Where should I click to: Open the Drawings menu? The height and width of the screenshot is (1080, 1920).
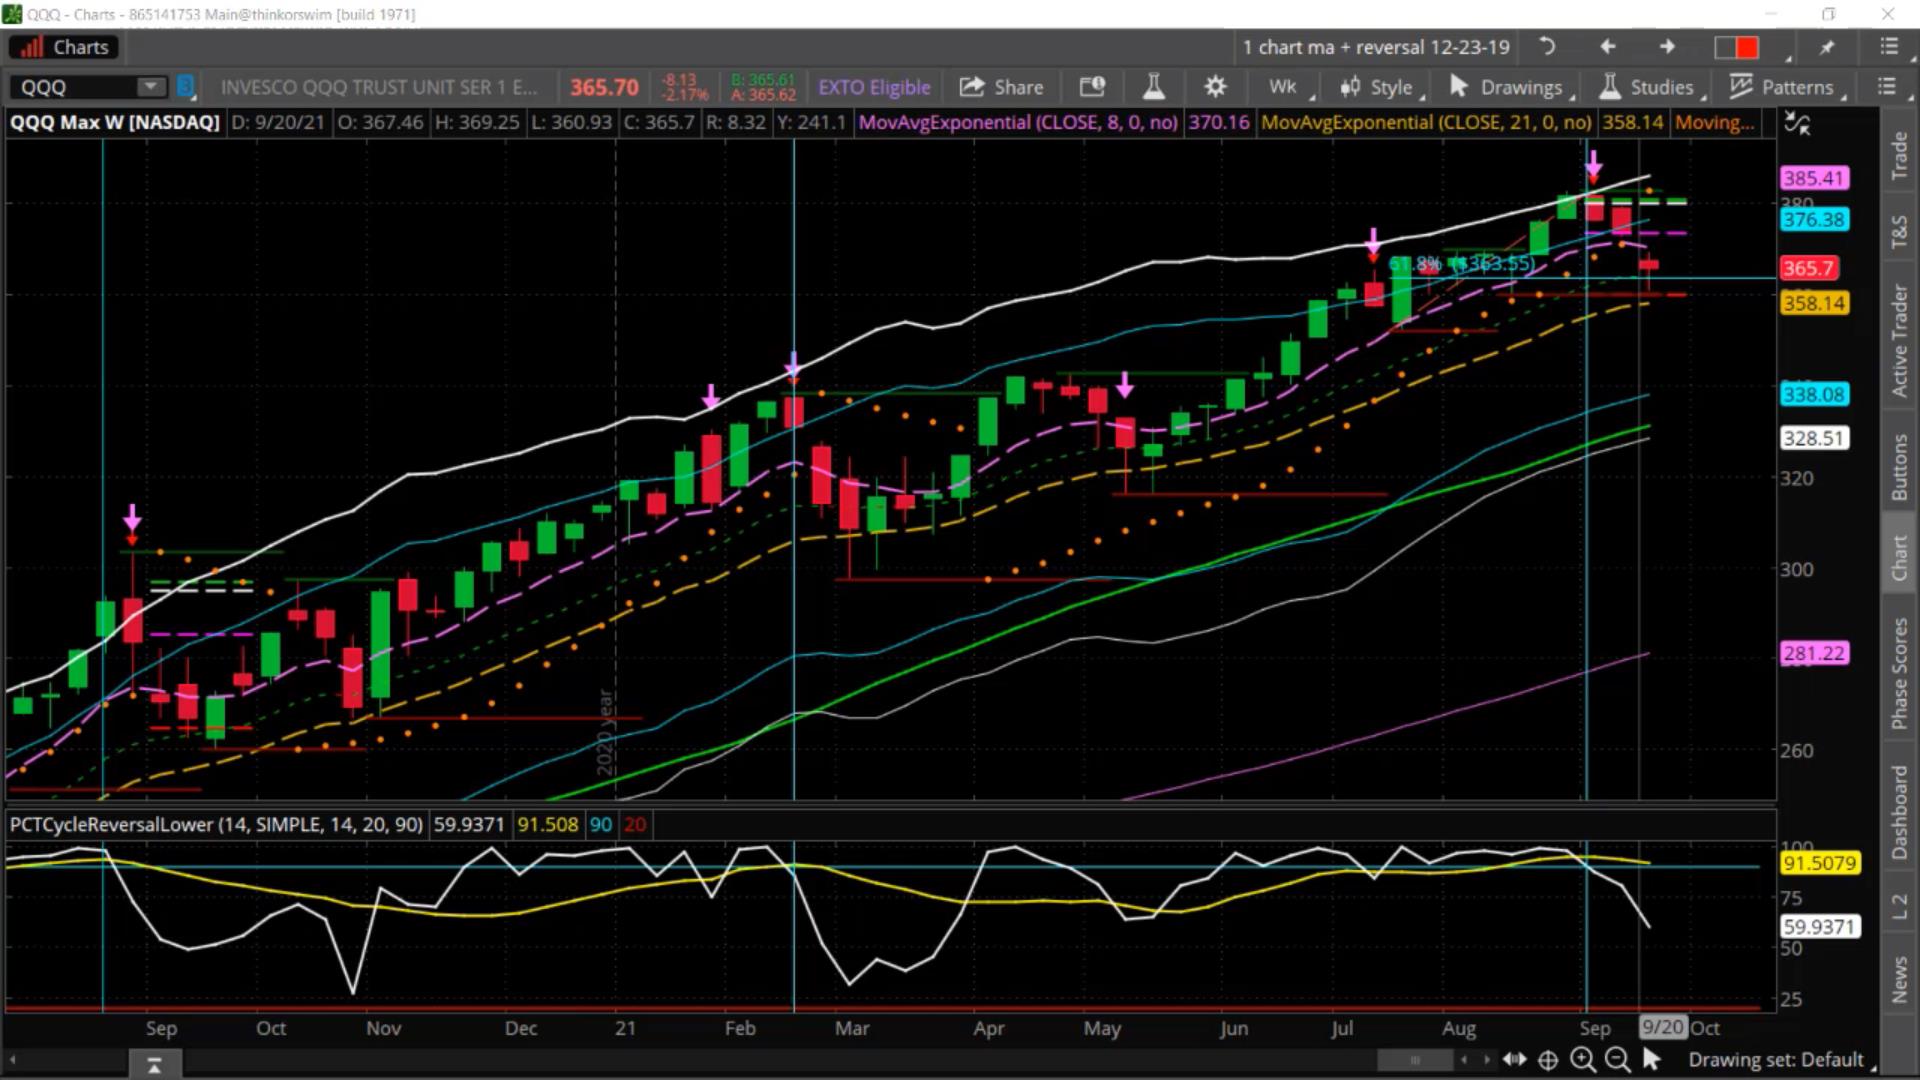(1511, 87)
